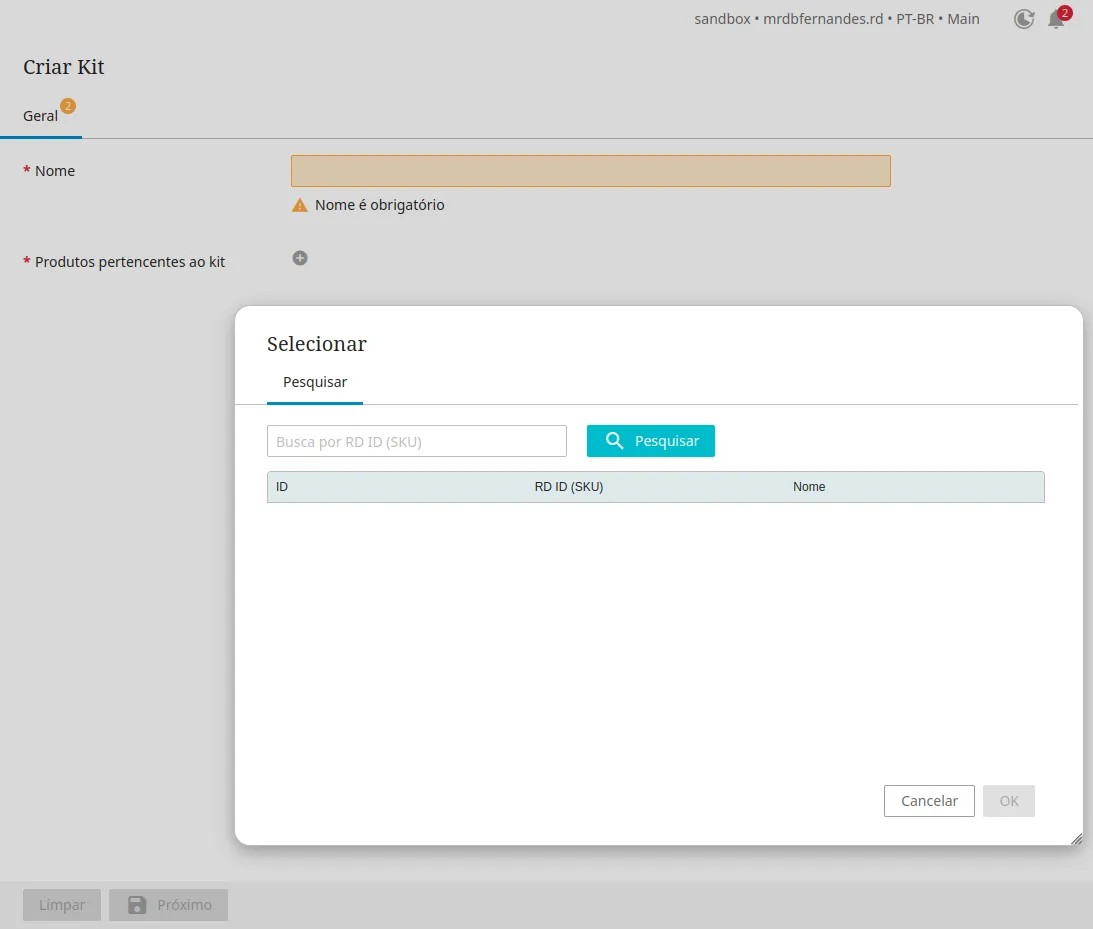The image size is (1093, 929).
Task: Select the Pesquisar tab in the dialog
Action: click(315, 382)
